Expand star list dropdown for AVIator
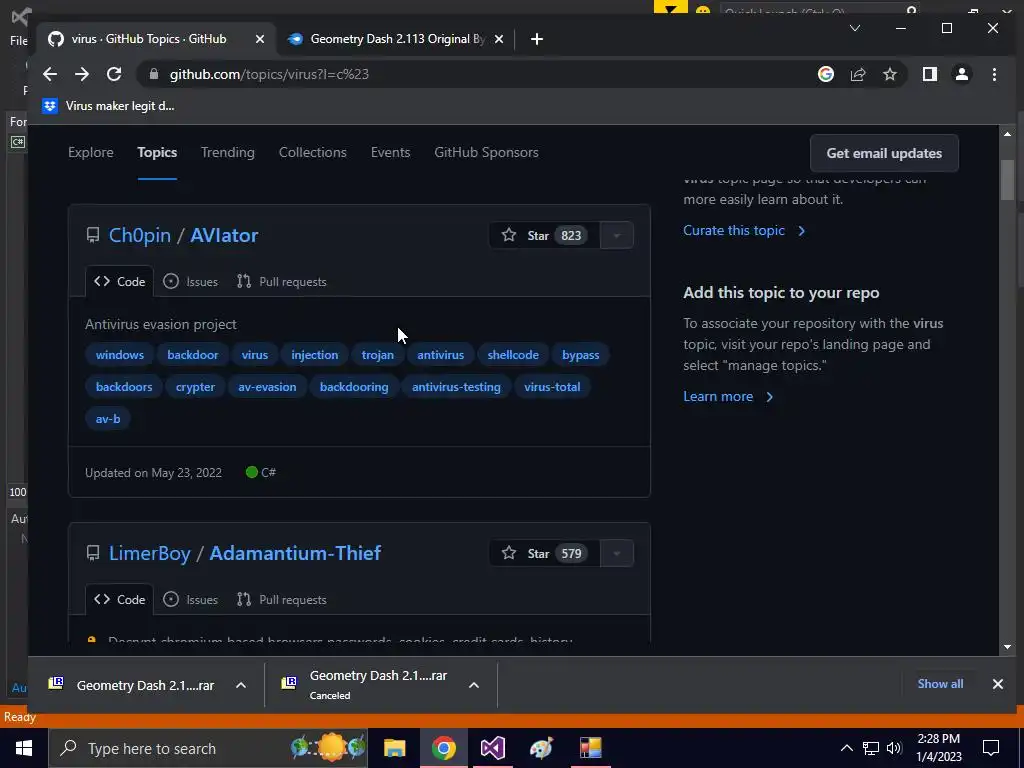This screenshot has height=768, width=1024. [x=616, y=236]
